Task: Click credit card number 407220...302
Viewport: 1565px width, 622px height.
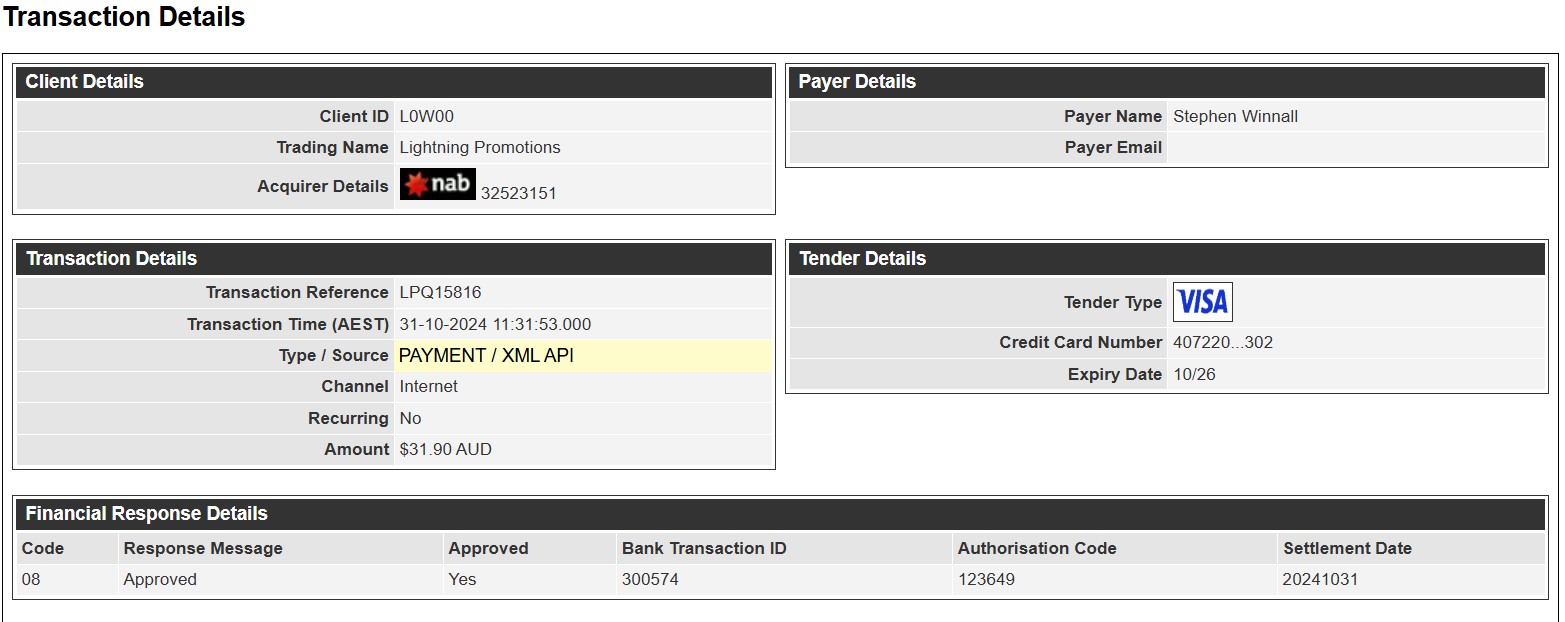Action: coord(1223,342)
